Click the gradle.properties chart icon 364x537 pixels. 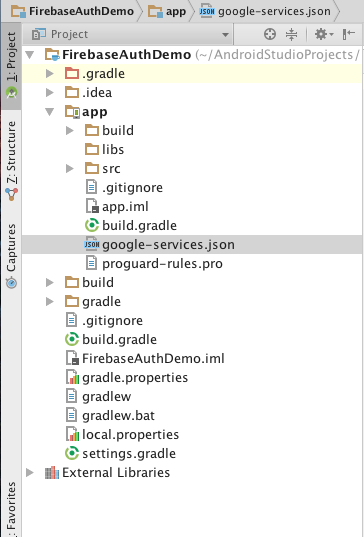coord(72,377)
